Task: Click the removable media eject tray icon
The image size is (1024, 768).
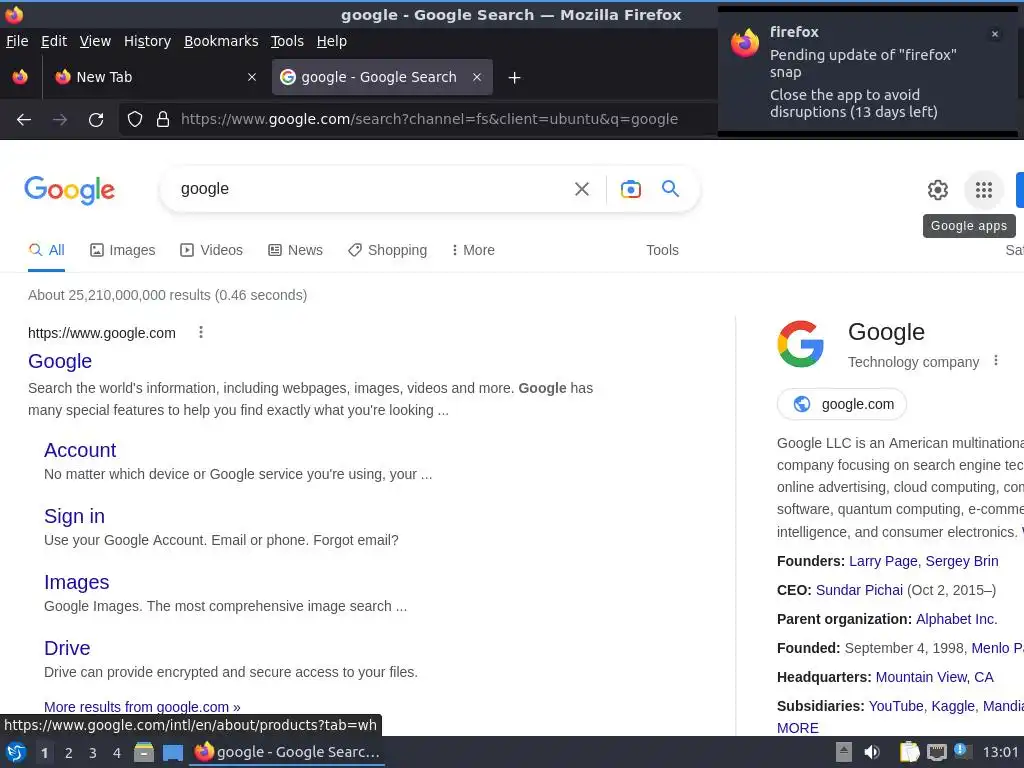Action: tap(844, 752)
